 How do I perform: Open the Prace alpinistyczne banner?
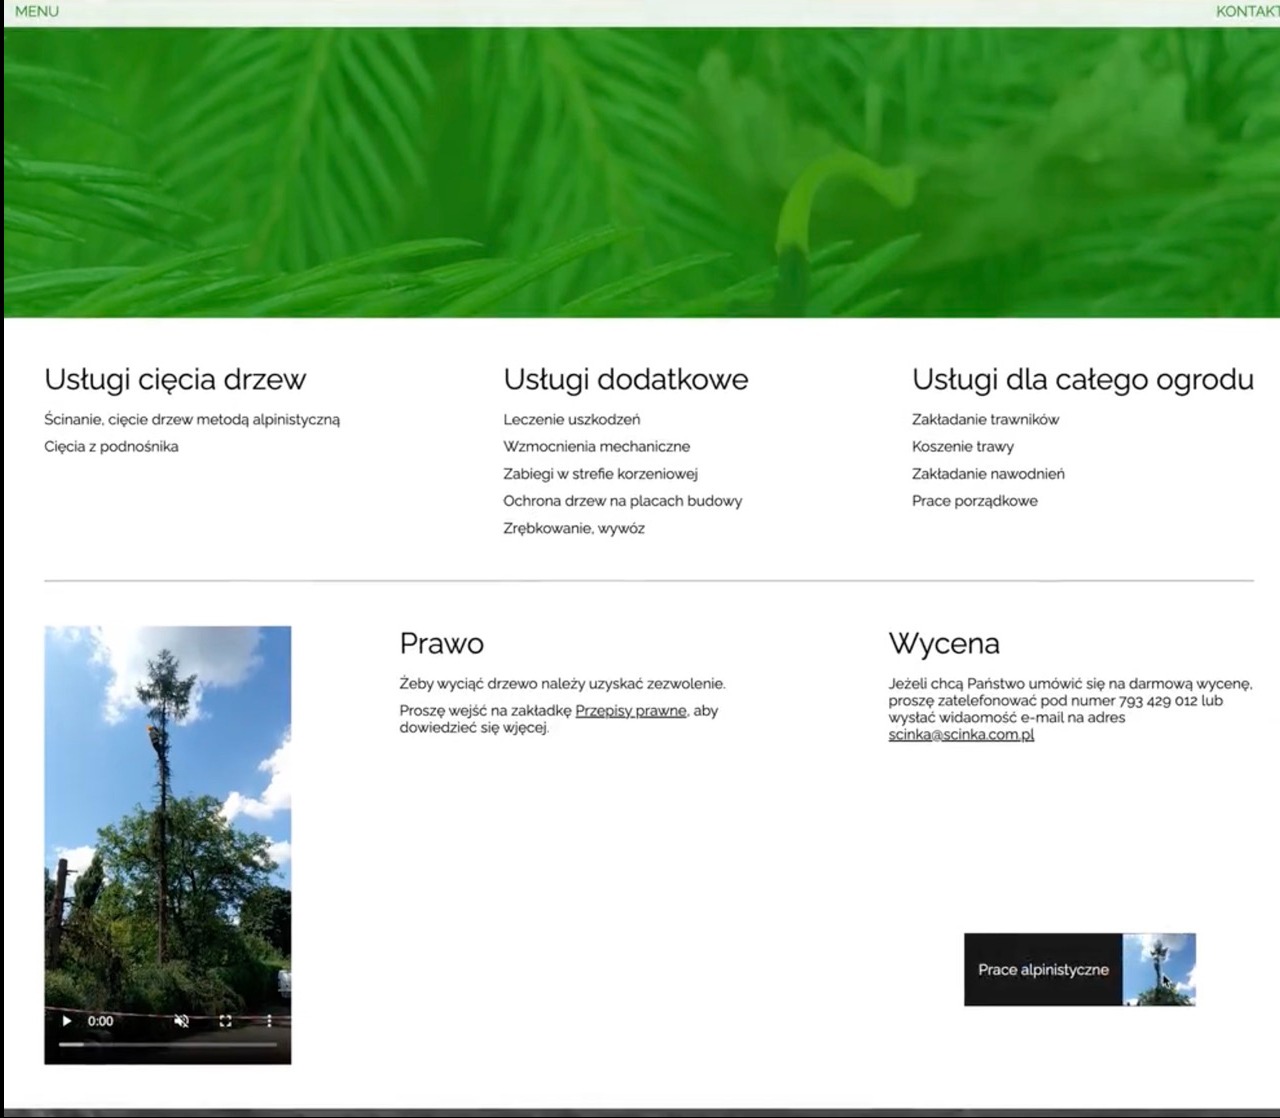pos(1044,969)
